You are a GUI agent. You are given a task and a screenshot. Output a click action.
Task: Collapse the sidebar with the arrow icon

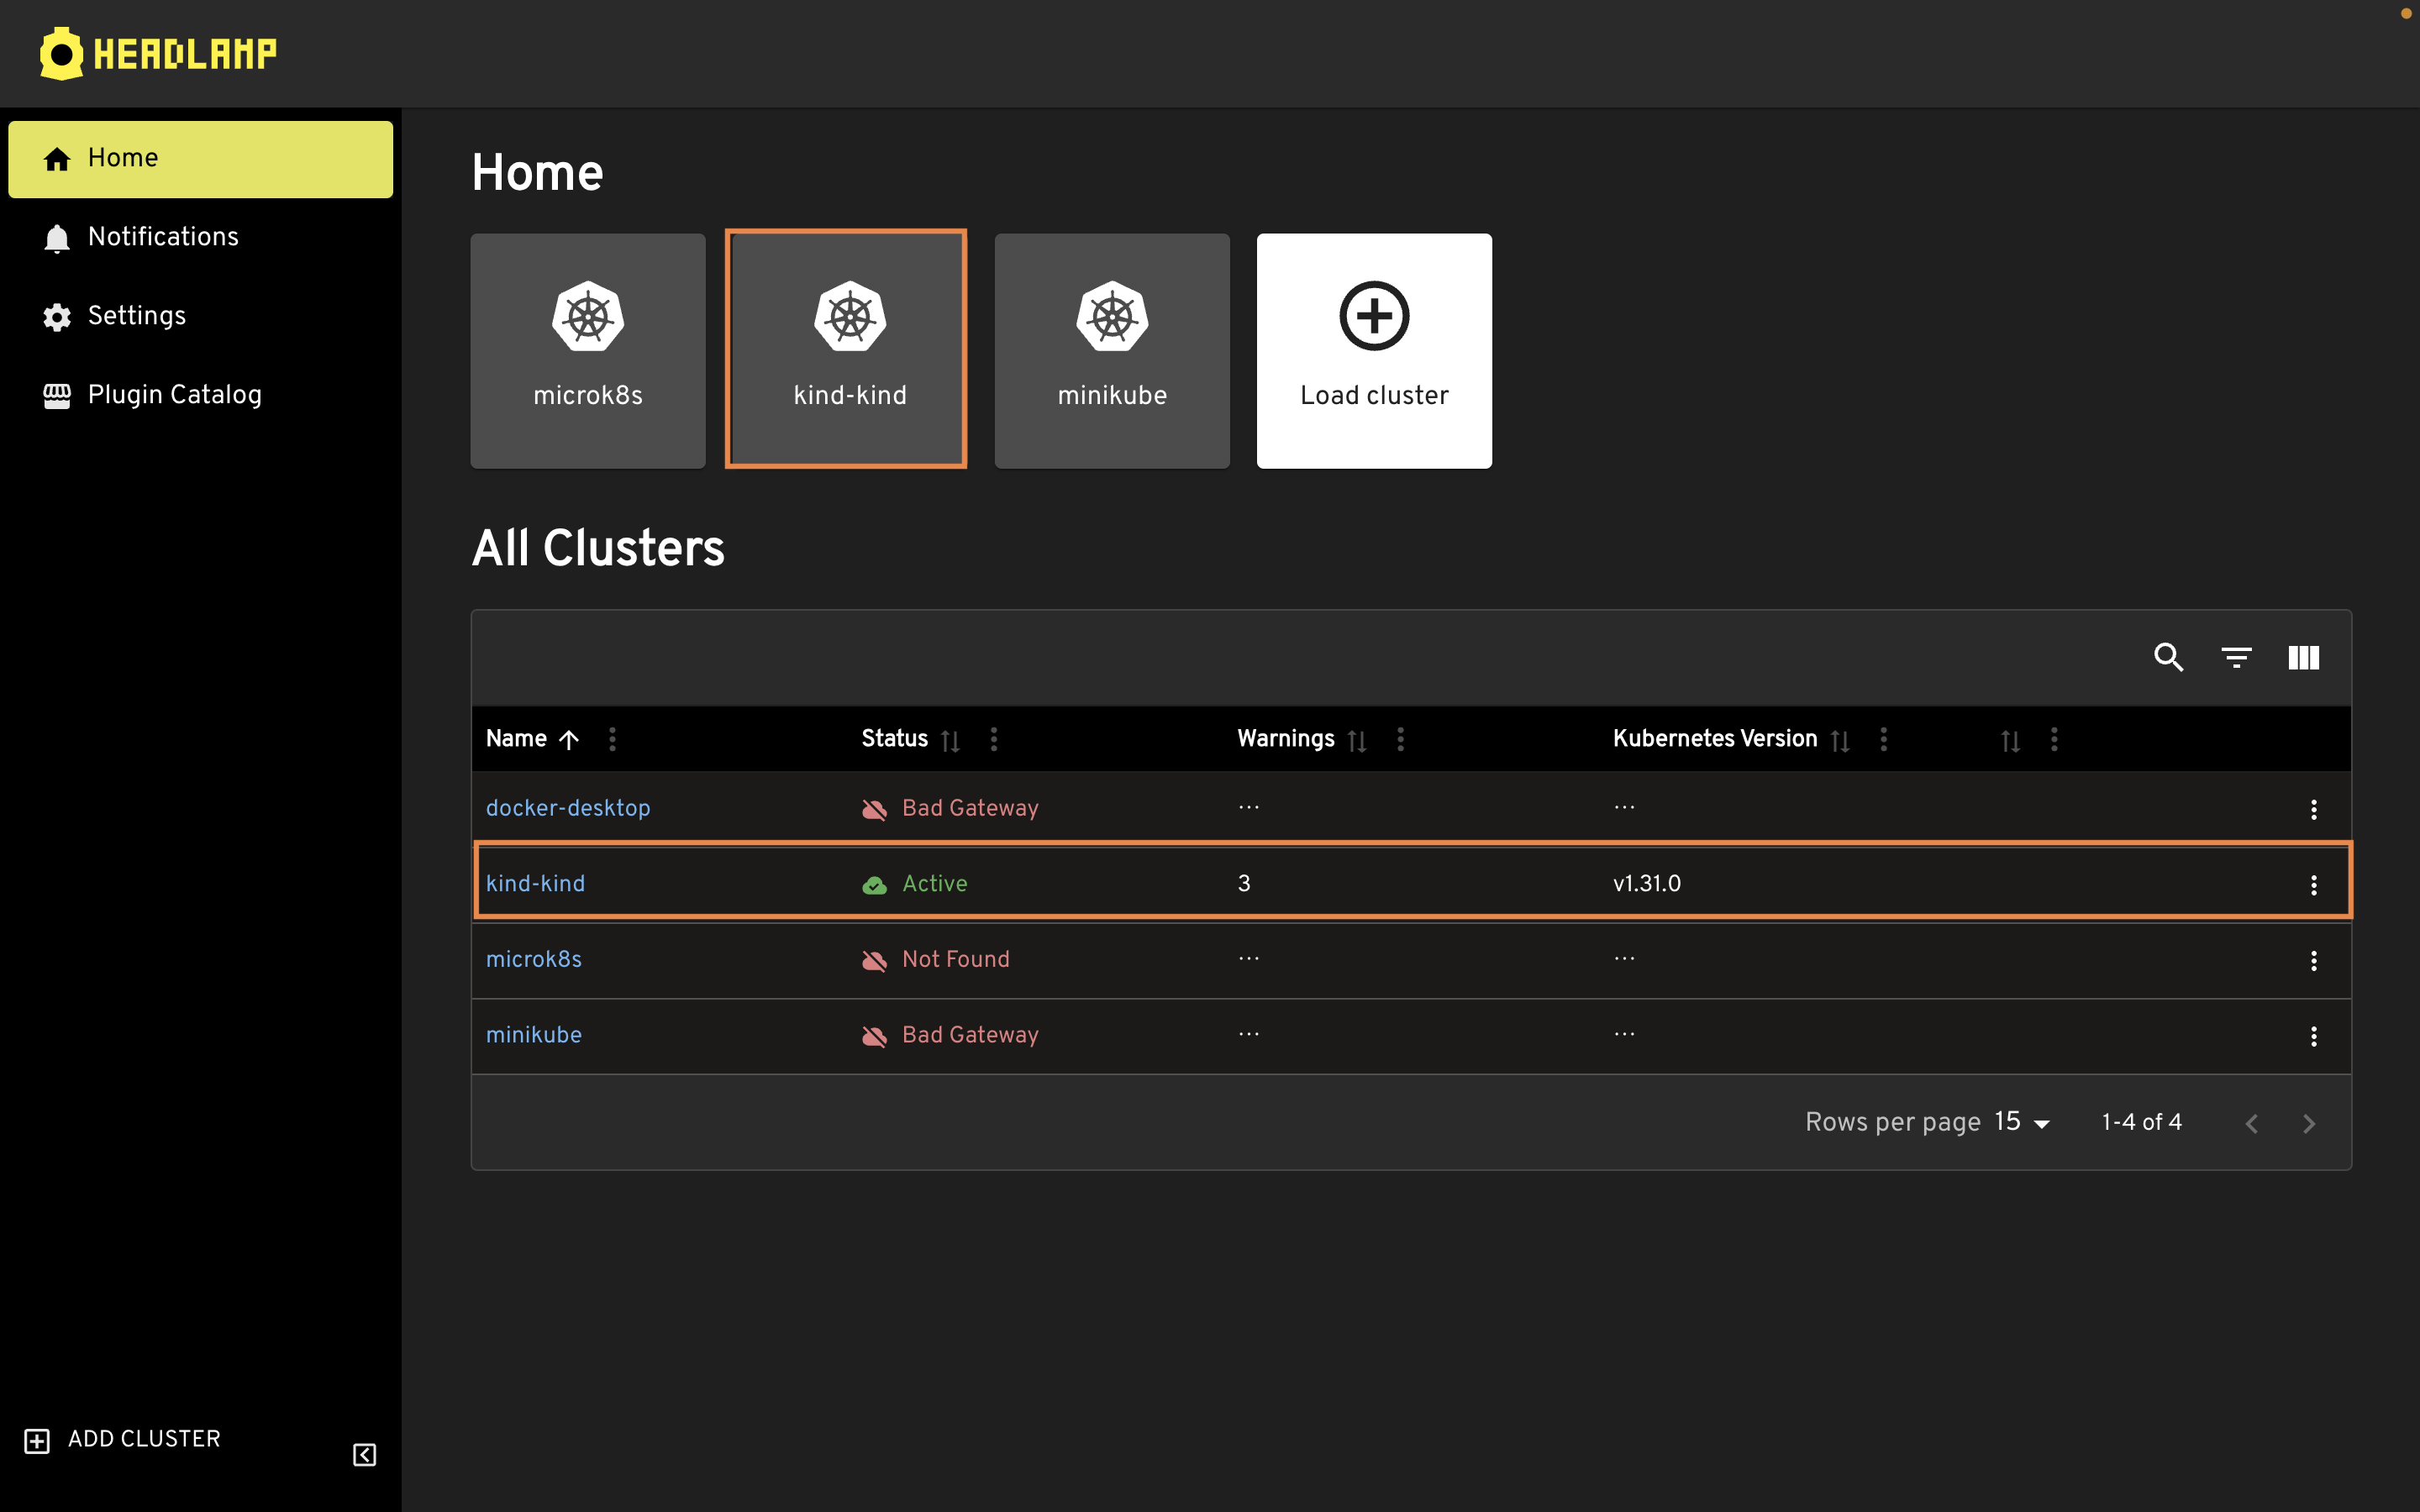[364, 1454]
